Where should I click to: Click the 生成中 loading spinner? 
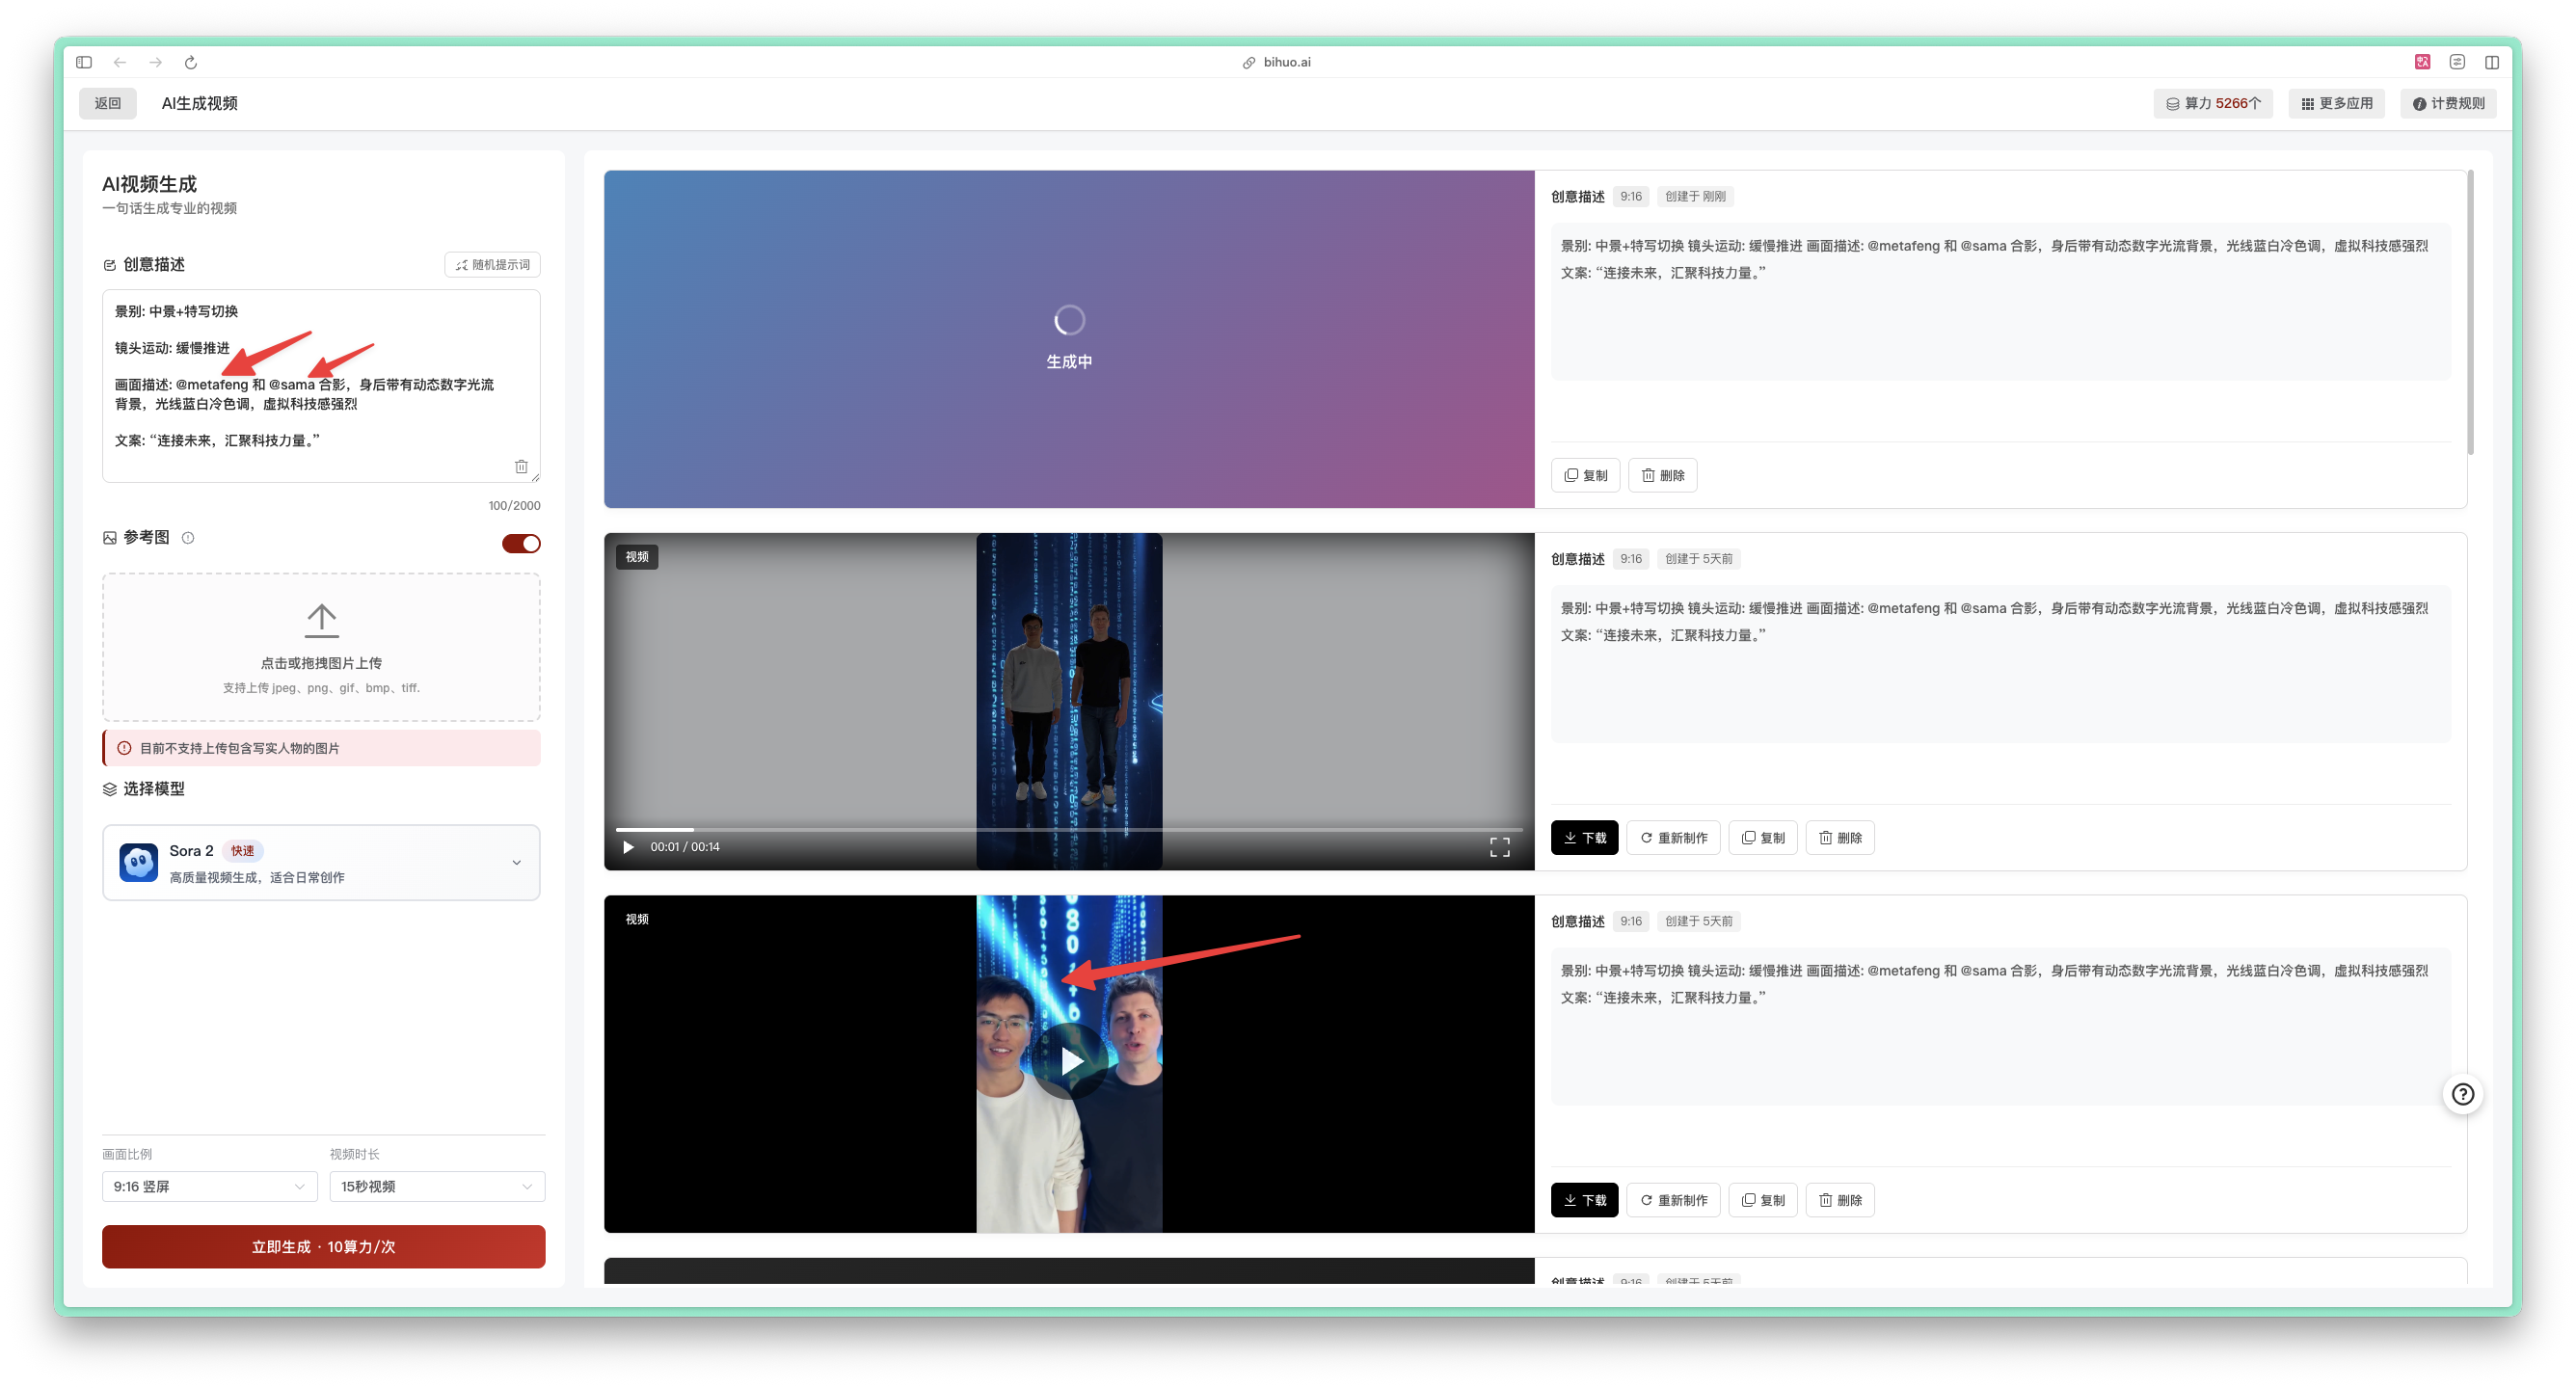coord(1069,320)
